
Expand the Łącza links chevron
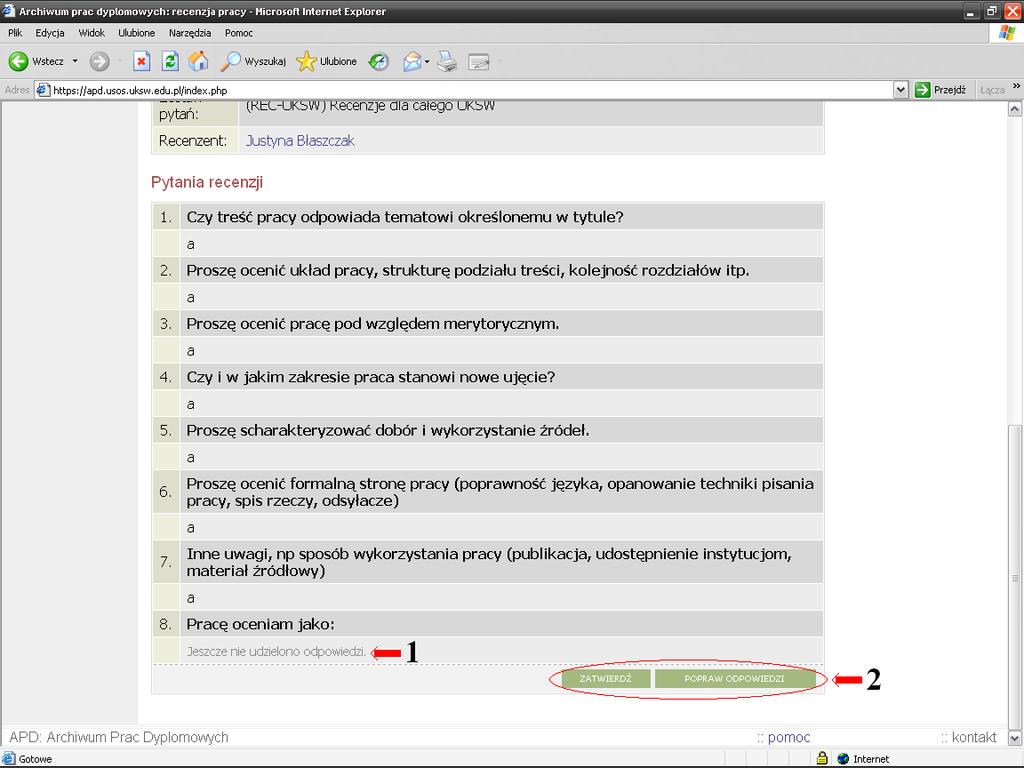(x=1016, y=87)
